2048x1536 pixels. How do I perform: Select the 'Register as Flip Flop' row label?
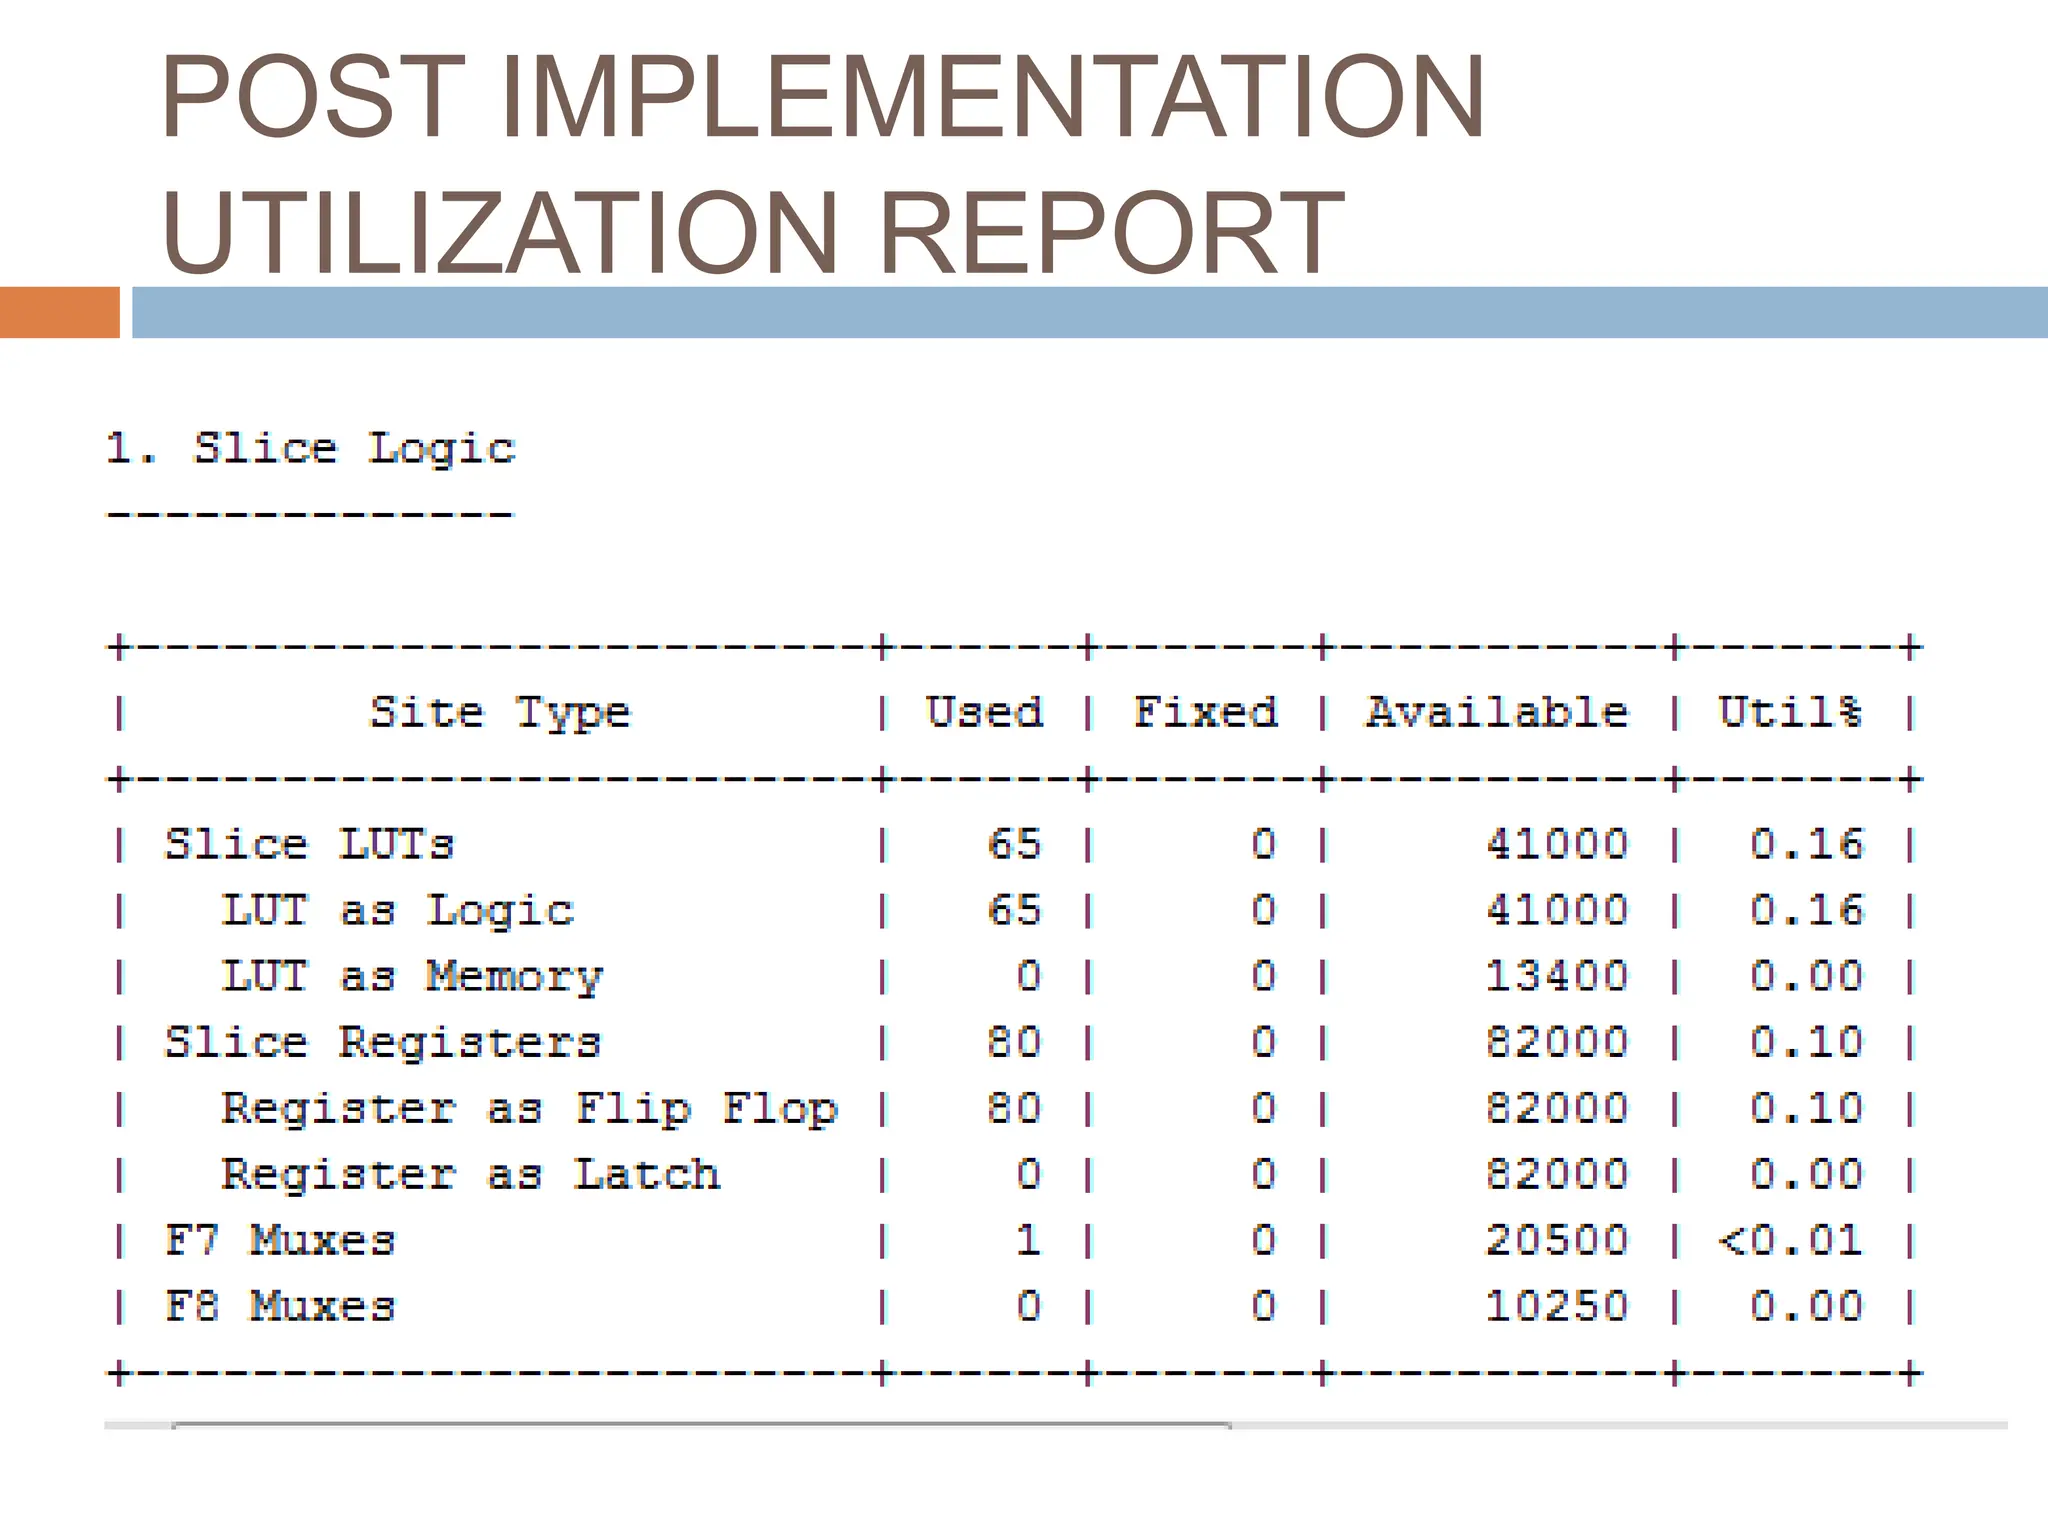(529, 1109)
